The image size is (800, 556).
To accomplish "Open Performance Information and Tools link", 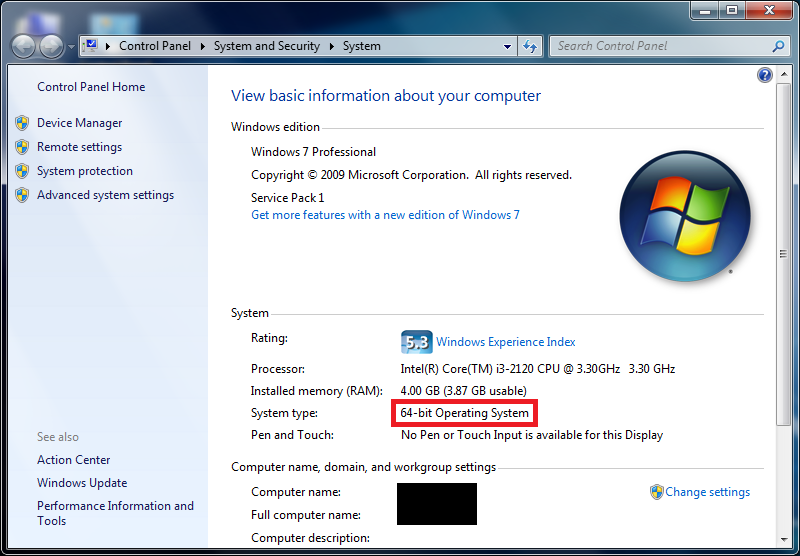I will (x=115, y=513).
